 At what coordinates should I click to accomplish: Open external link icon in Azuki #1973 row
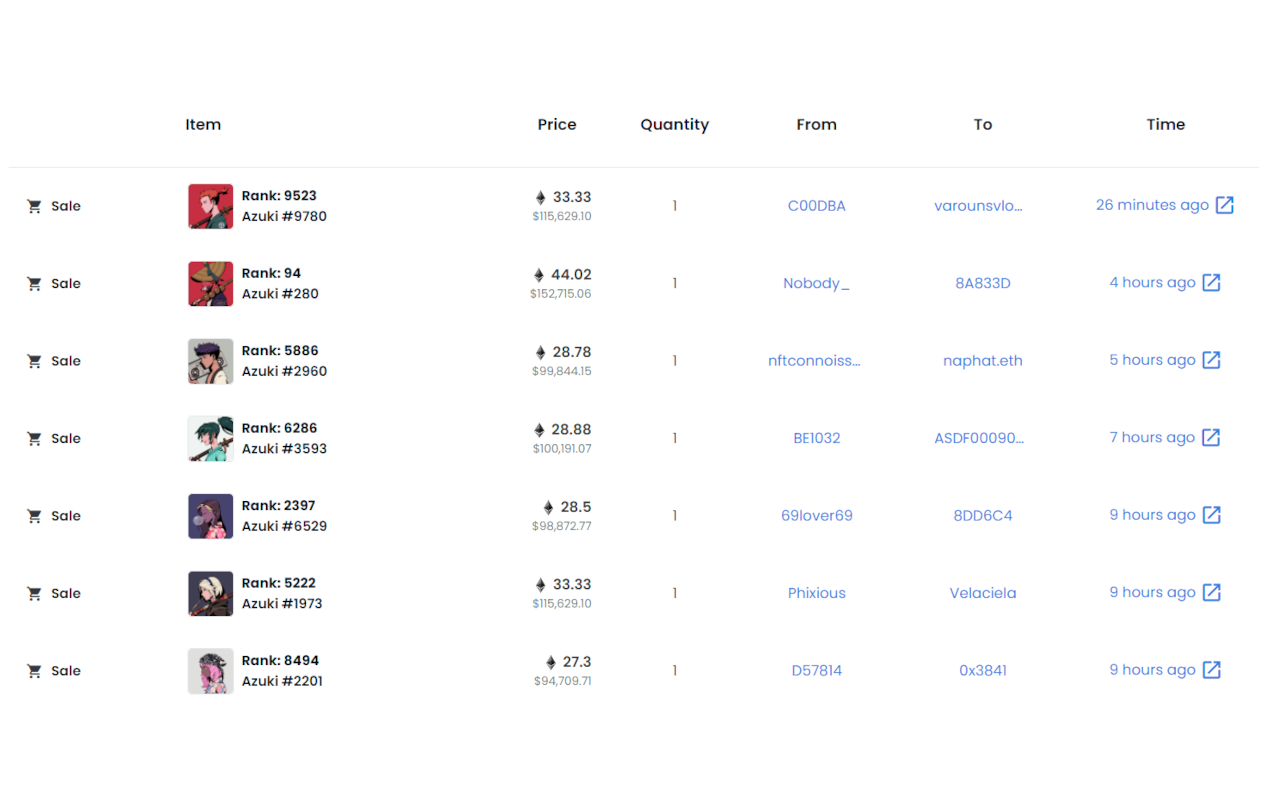(x=1211, y=593)
